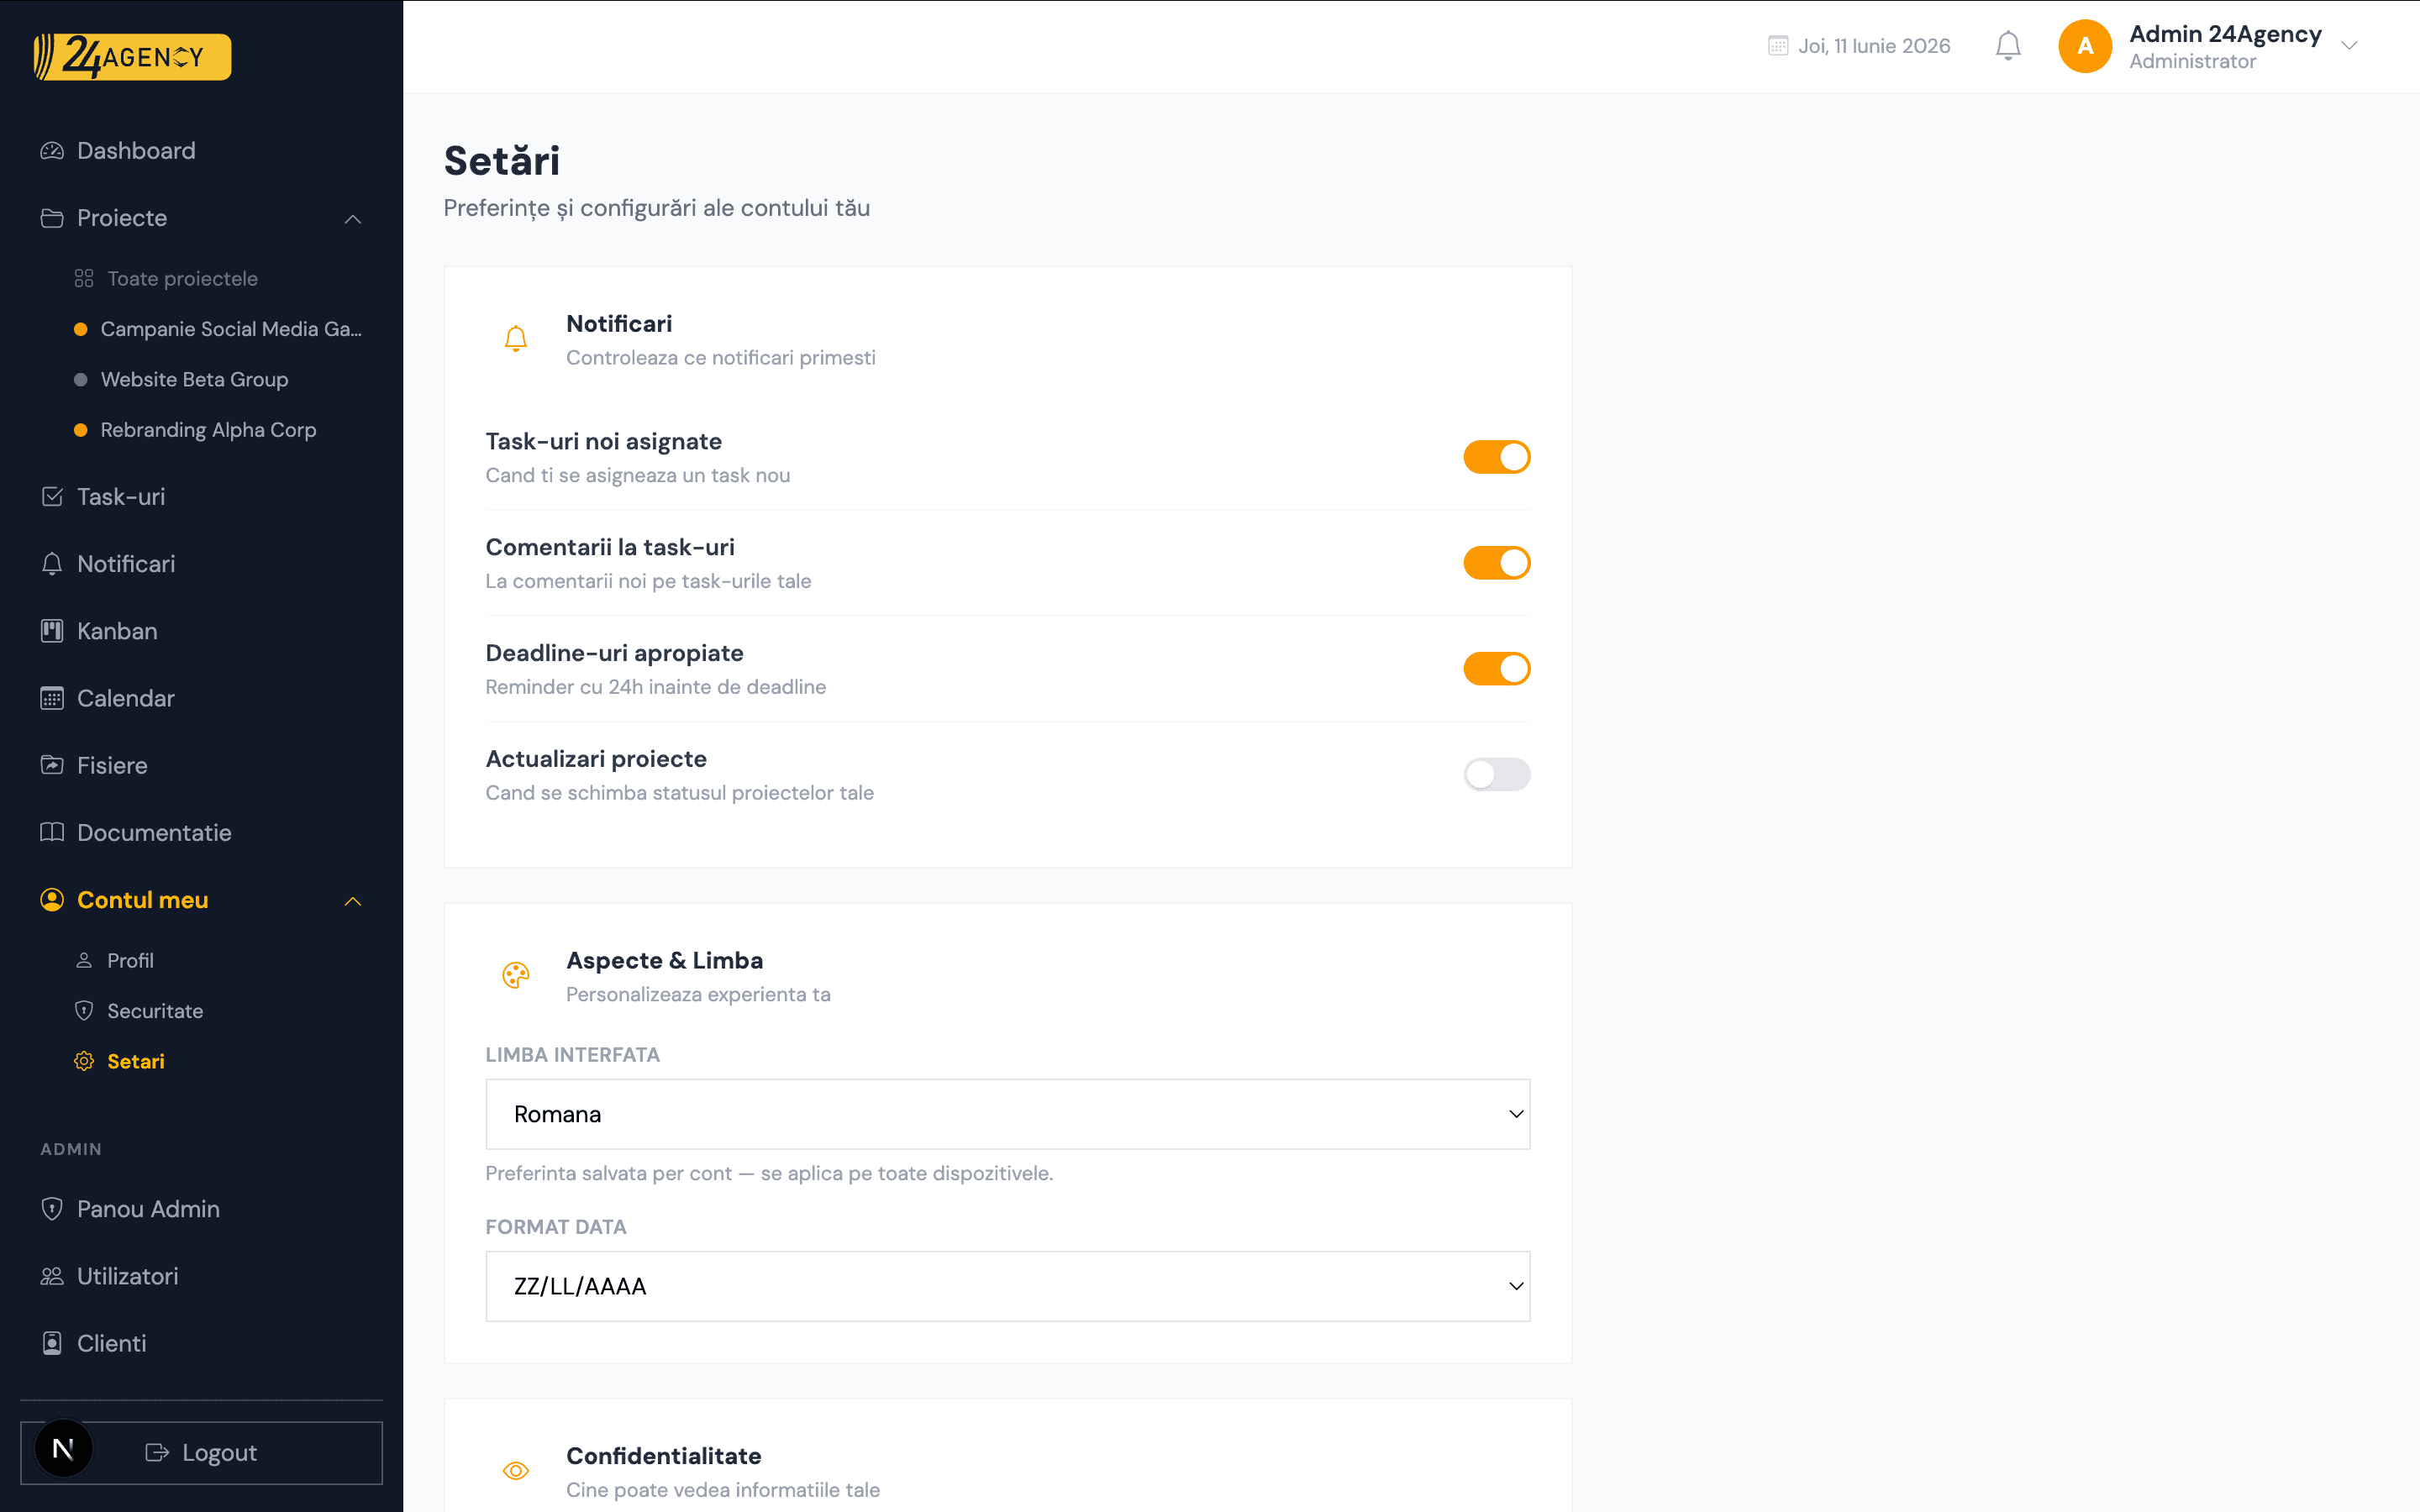
Task: Switch off Deadline-uri apropiate toggle
Action: 1497,669
